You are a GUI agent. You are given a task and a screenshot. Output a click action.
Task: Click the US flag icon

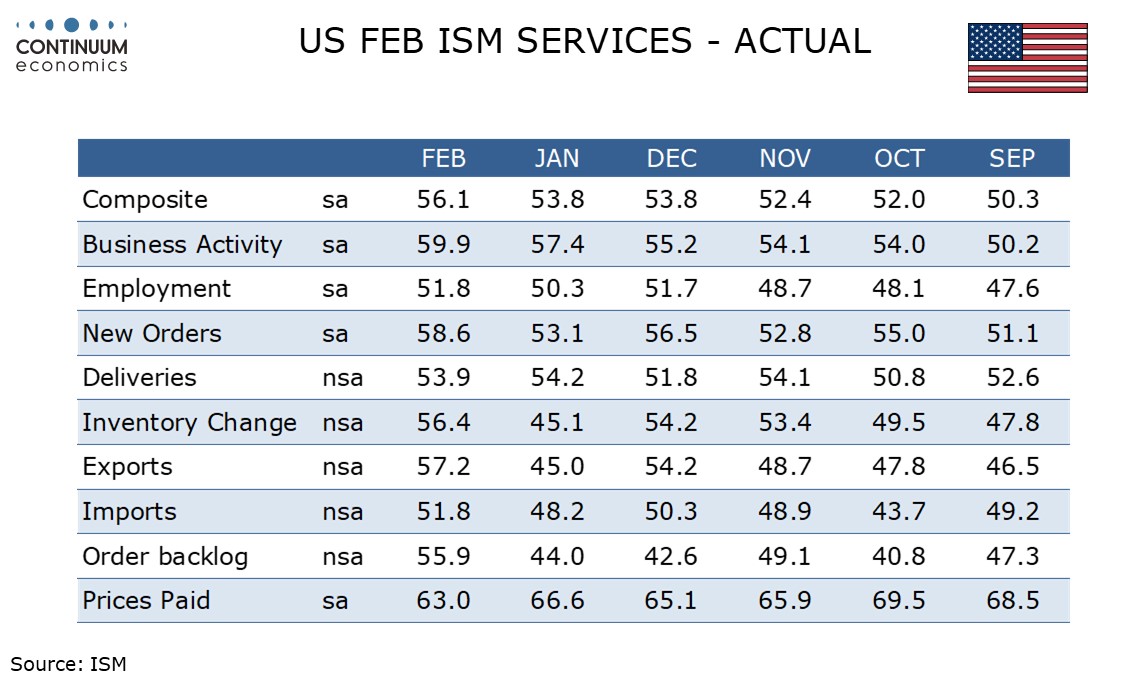(x=1027, y=58)
